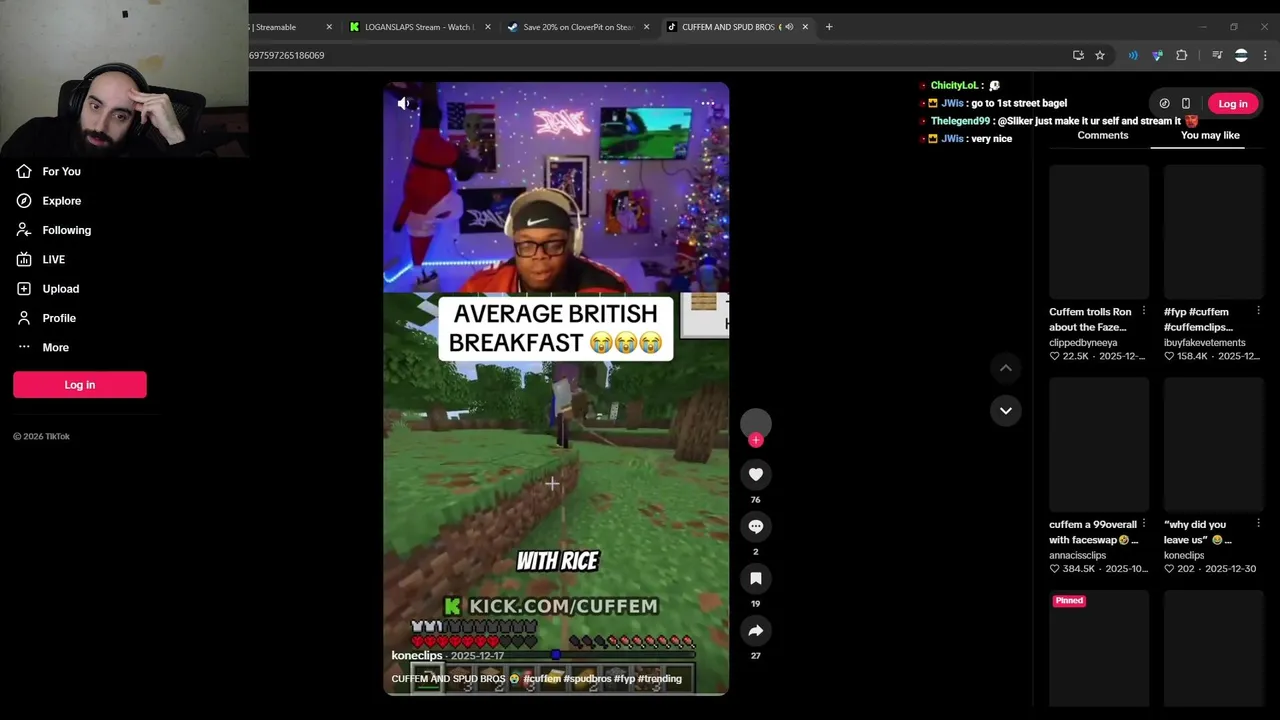
Task: Open the 'why did you leave us' thumbnail
Action: click(x=1214, y=445)
